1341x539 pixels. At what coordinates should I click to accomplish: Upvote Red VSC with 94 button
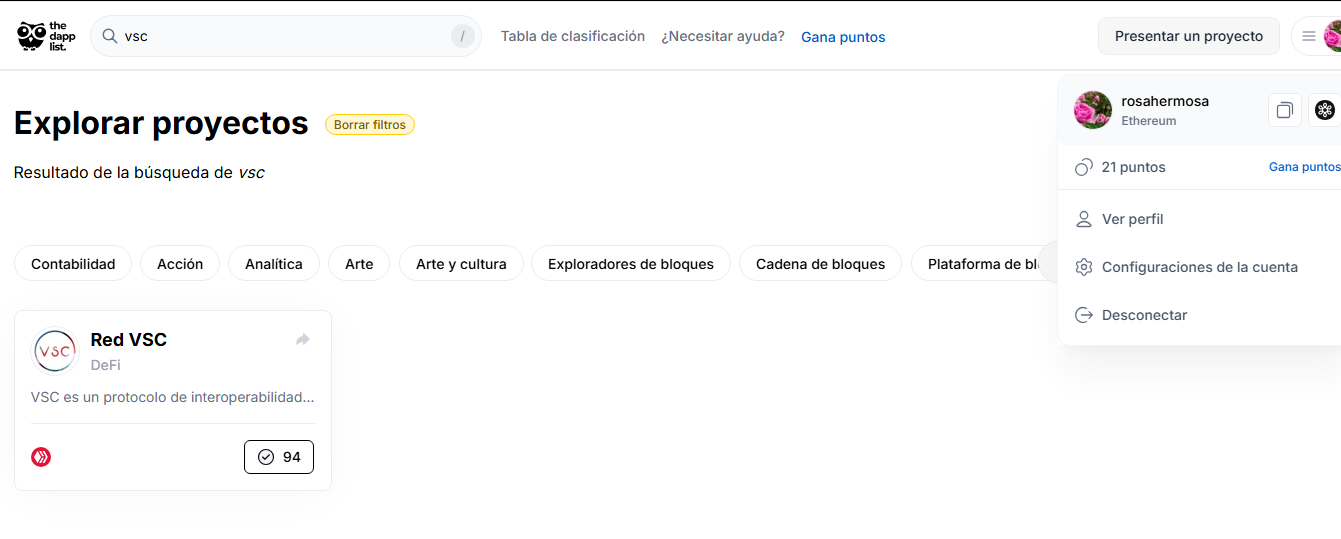[x=279, y=457]
